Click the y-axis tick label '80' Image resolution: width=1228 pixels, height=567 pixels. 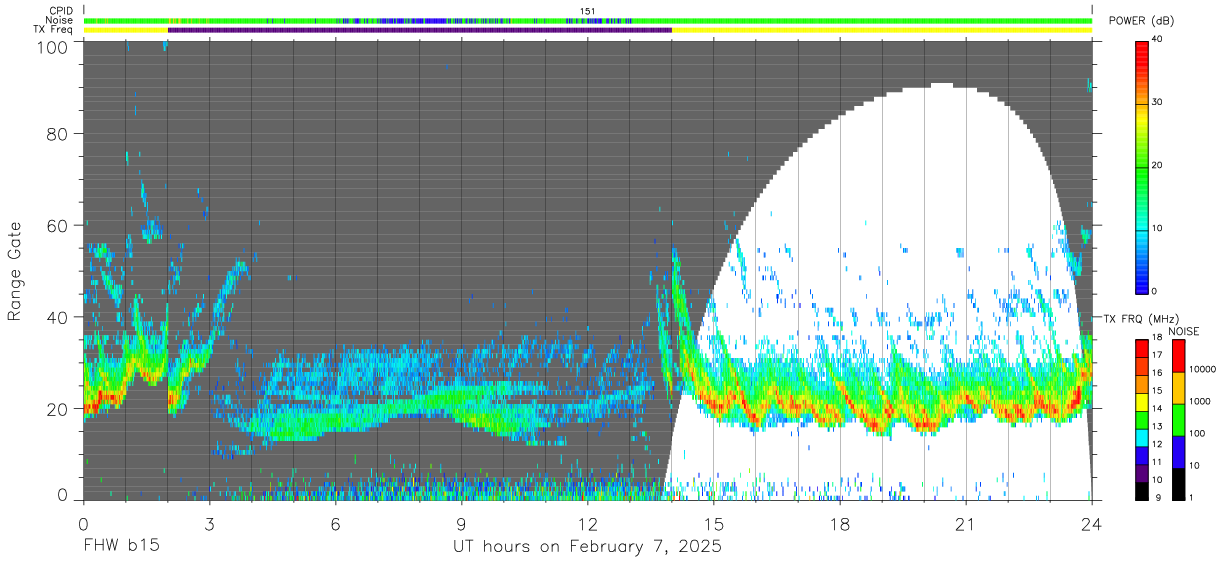(x=58, y=133)
